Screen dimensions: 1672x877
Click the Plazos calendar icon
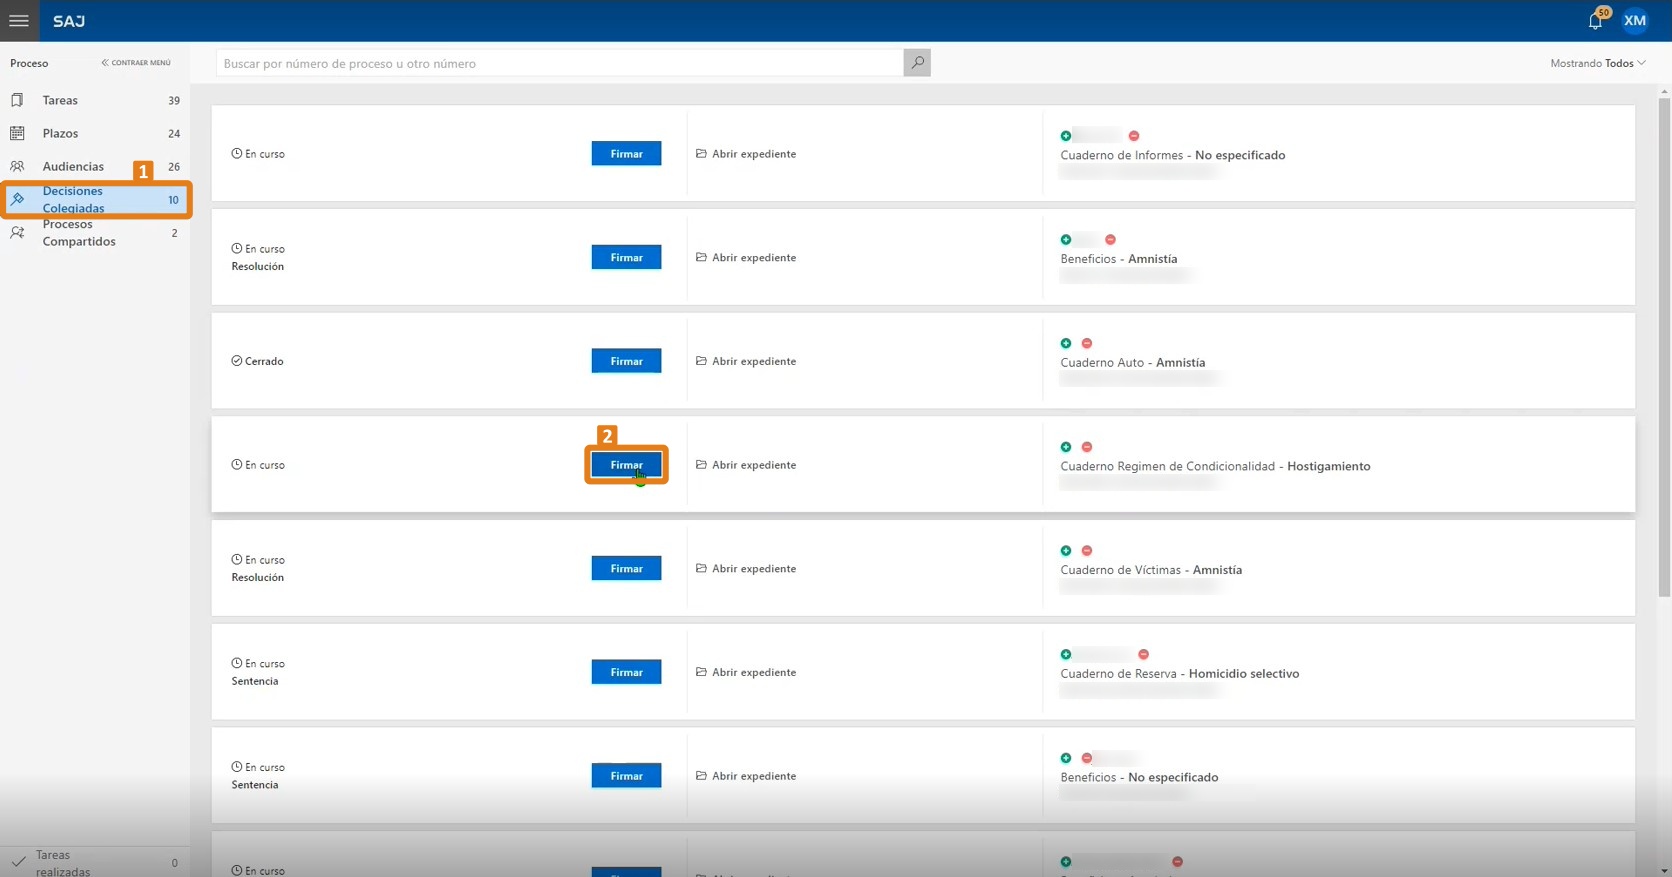click(17, 133)
